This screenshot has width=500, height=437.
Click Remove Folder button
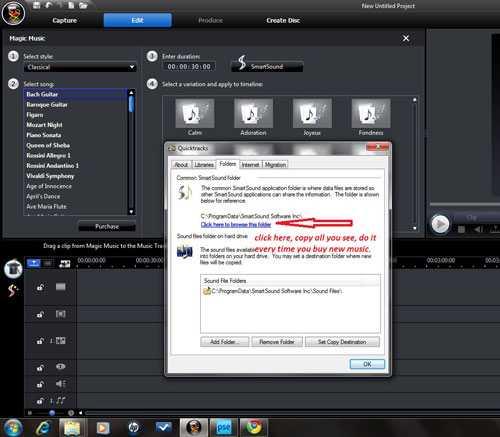tap(277, 342)
